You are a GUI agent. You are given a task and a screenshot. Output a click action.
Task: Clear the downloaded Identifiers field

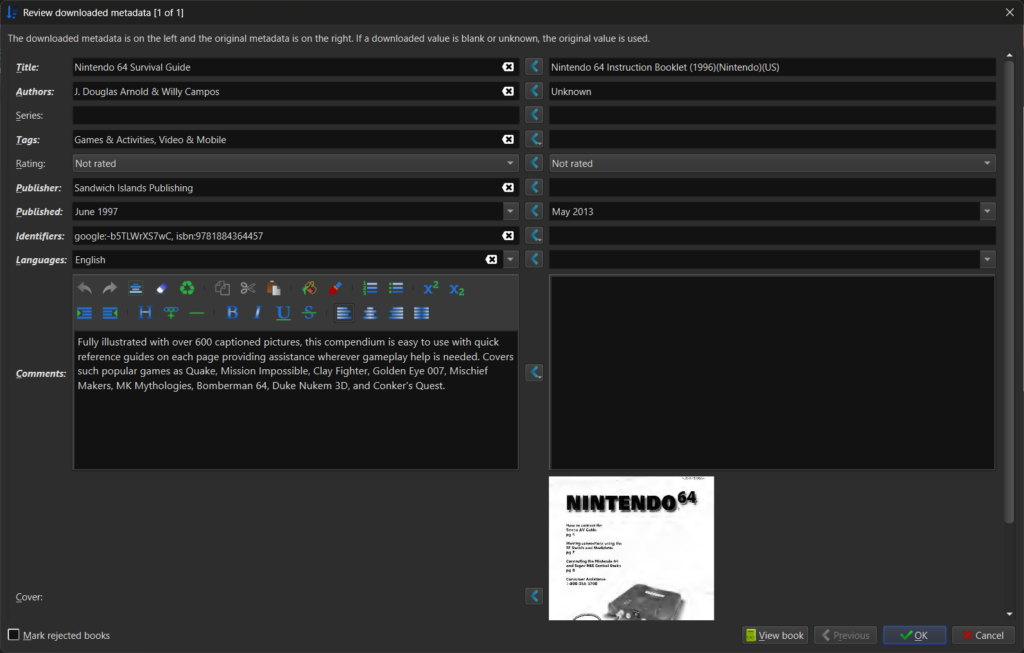(508, 236)
